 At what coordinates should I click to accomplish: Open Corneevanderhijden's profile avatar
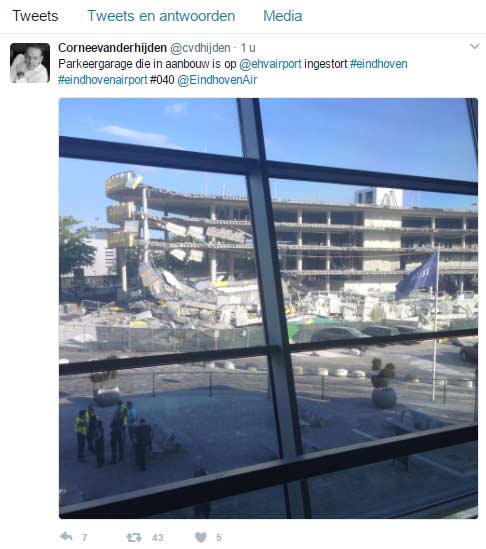pyautogui.click(x=30, y=63)
